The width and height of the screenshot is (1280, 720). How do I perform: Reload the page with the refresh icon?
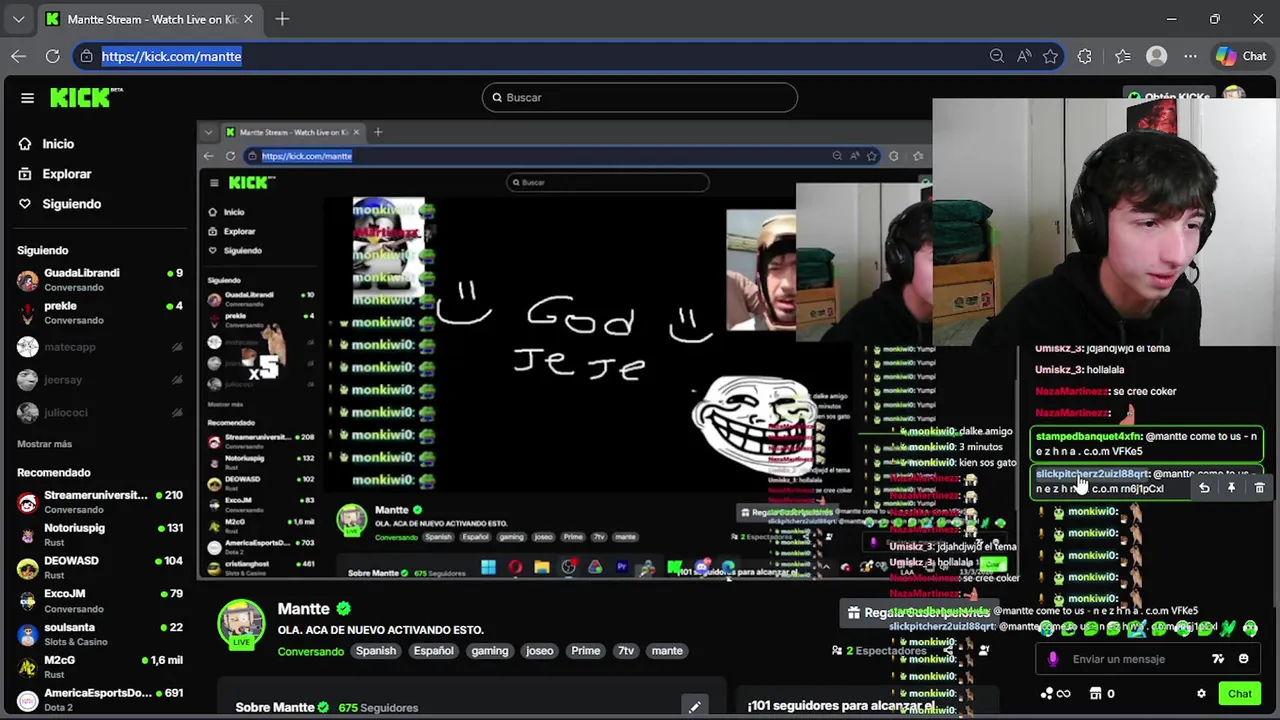pyautogui.click(x=52, y=56)
